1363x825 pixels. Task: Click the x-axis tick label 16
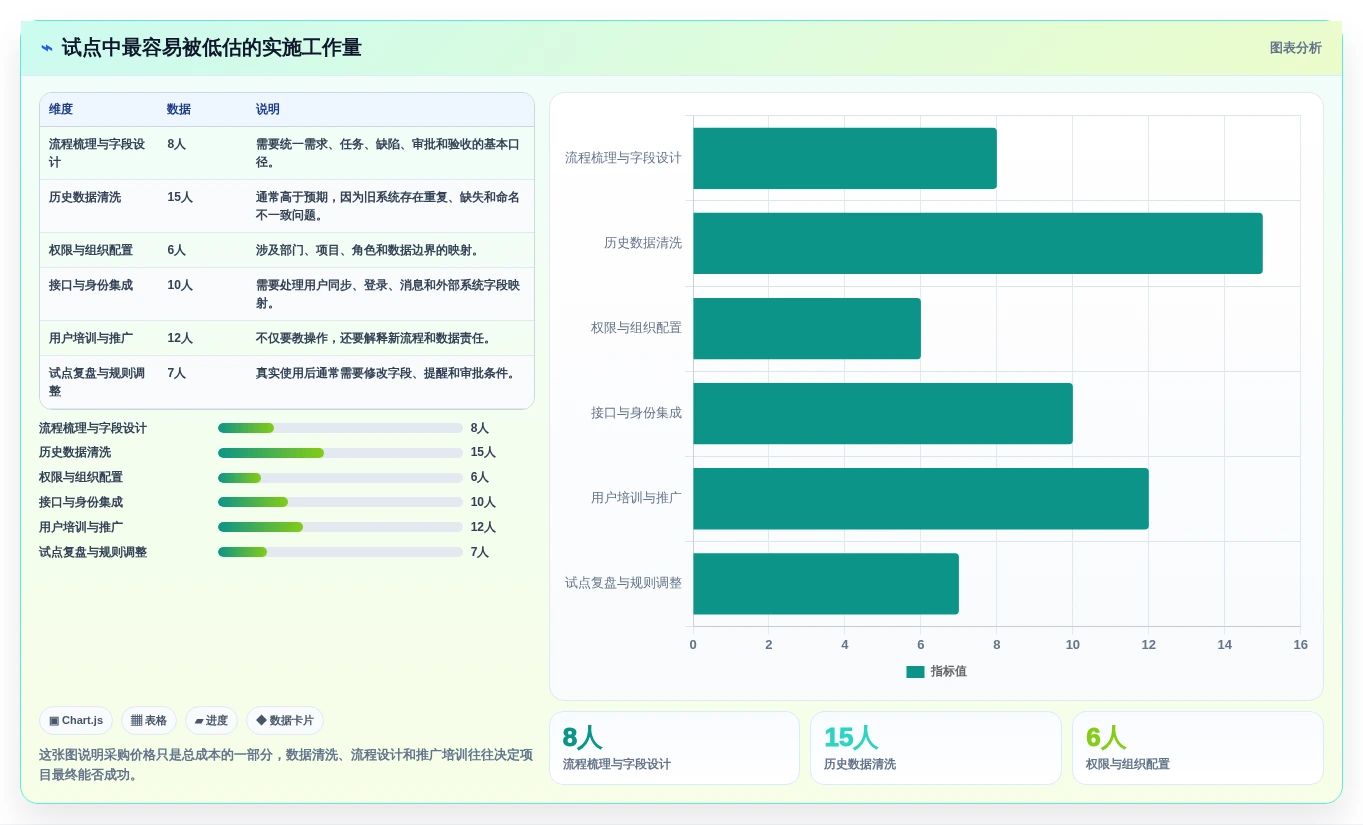click(x=1300, y=645)
